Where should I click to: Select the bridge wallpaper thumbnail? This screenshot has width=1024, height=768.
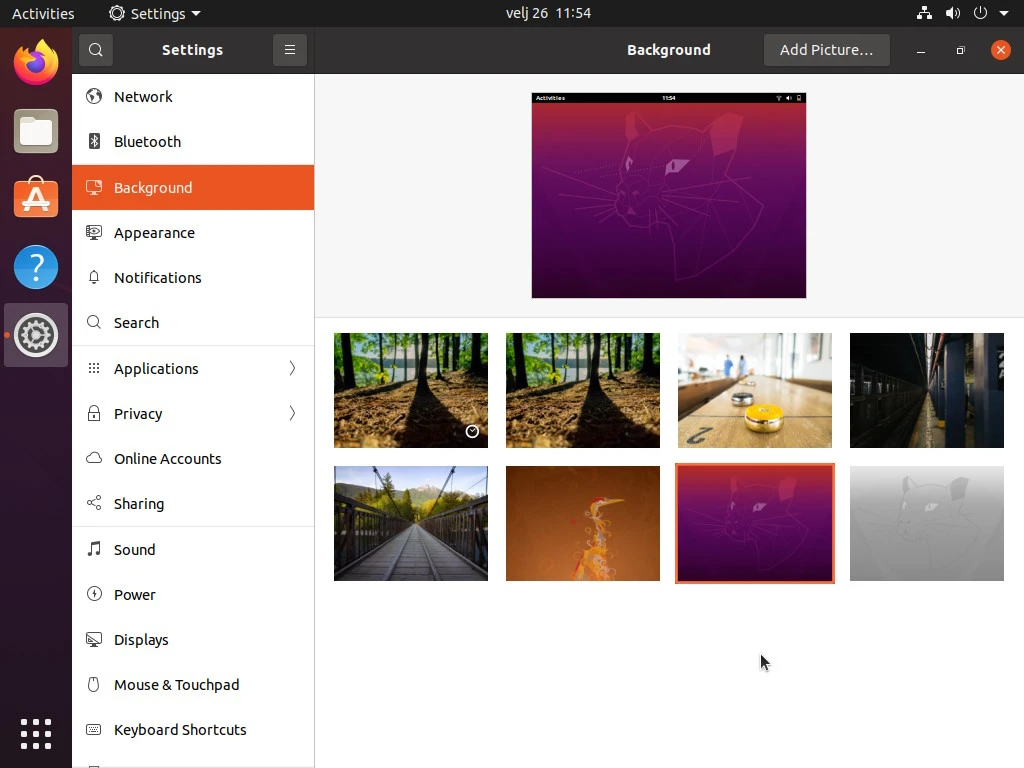410,523
